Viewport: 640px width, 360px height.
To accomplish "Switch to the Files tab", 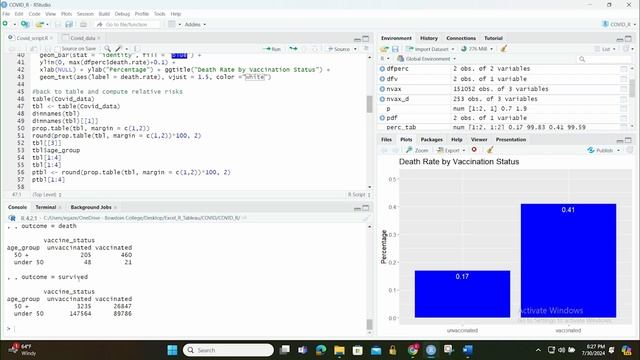I will click(386, 140).
